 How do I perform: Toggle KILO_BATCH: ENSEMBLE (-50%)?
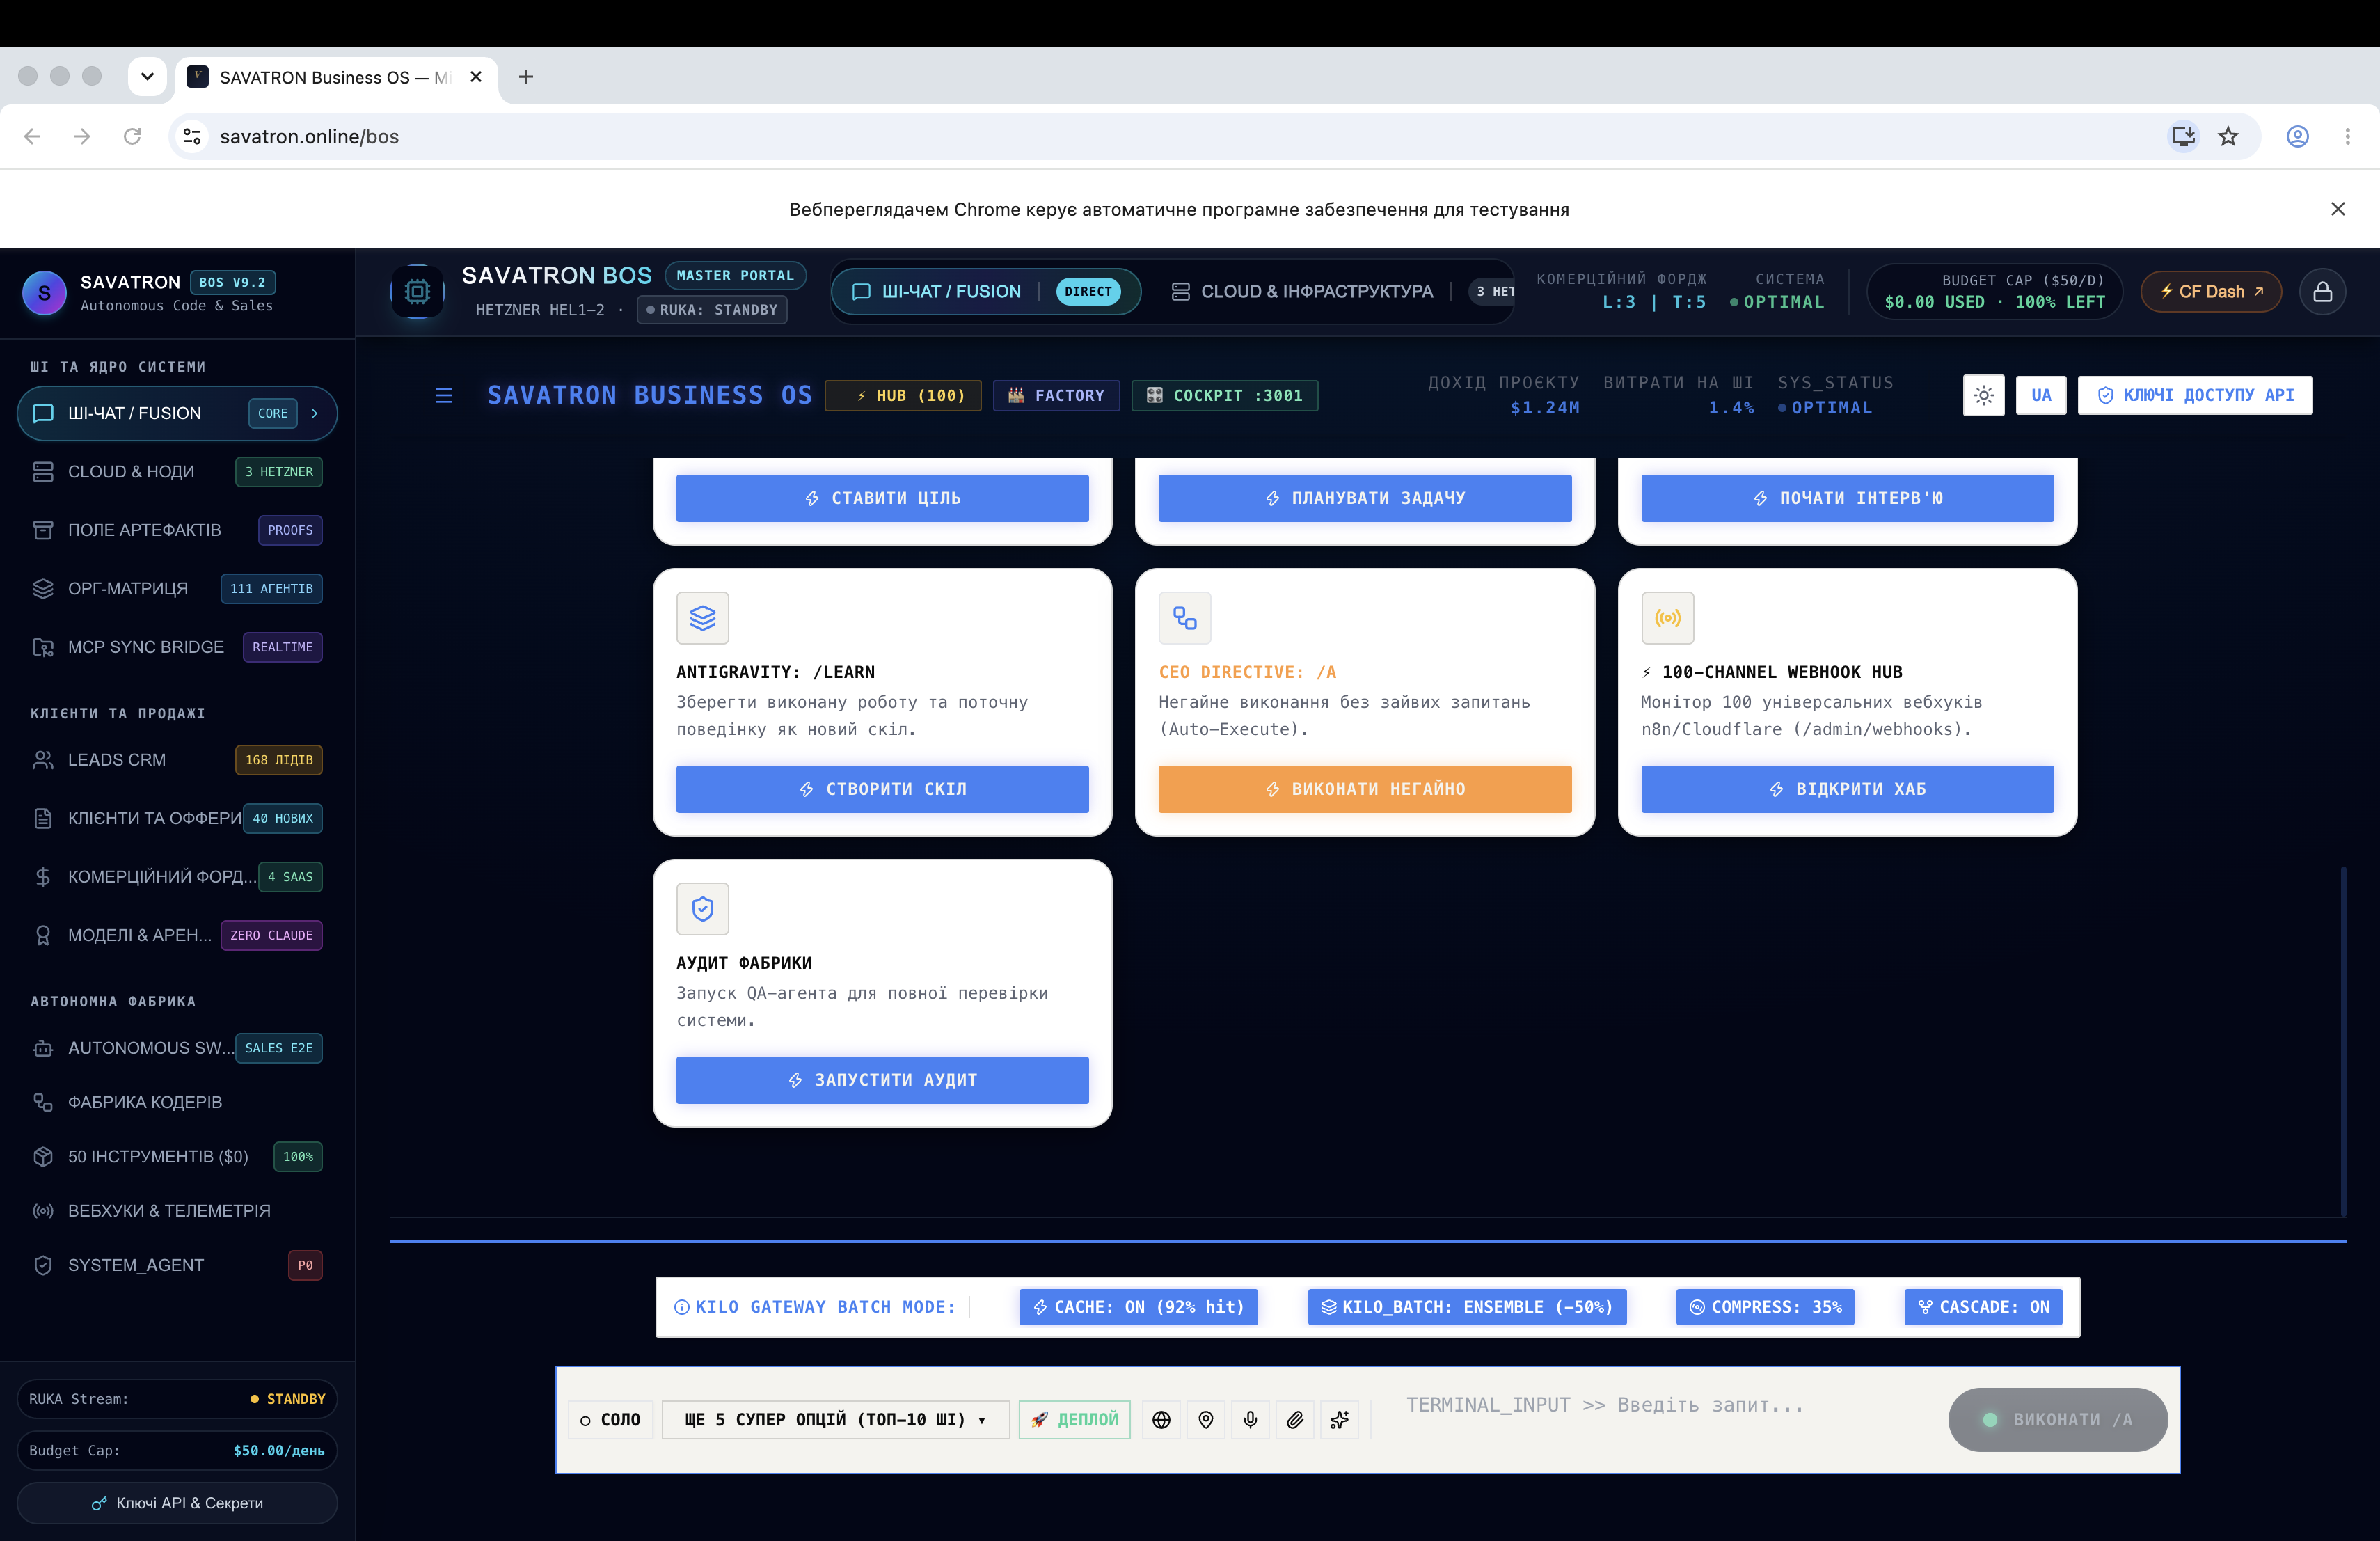[1467, 1307]
